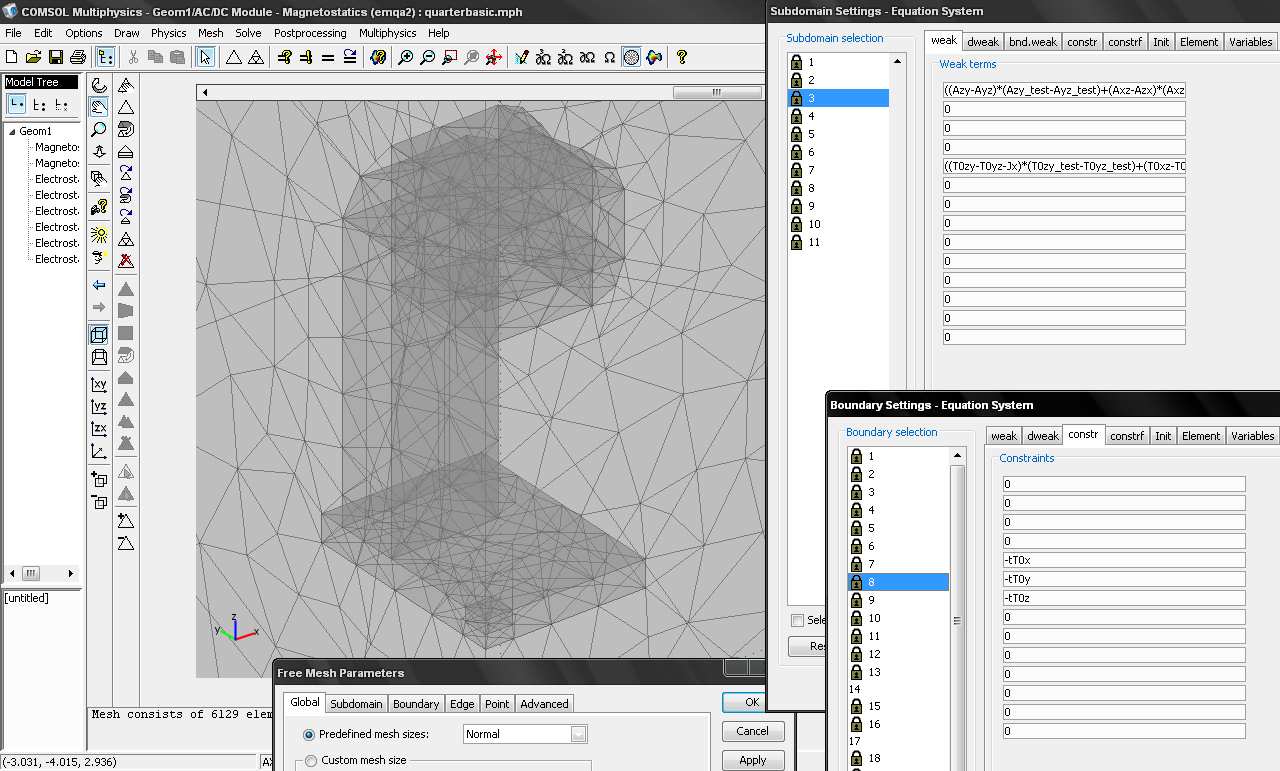Open the Multiphysics menu
This screenshot has width=1280, height=771.
[x=388, y=33]
